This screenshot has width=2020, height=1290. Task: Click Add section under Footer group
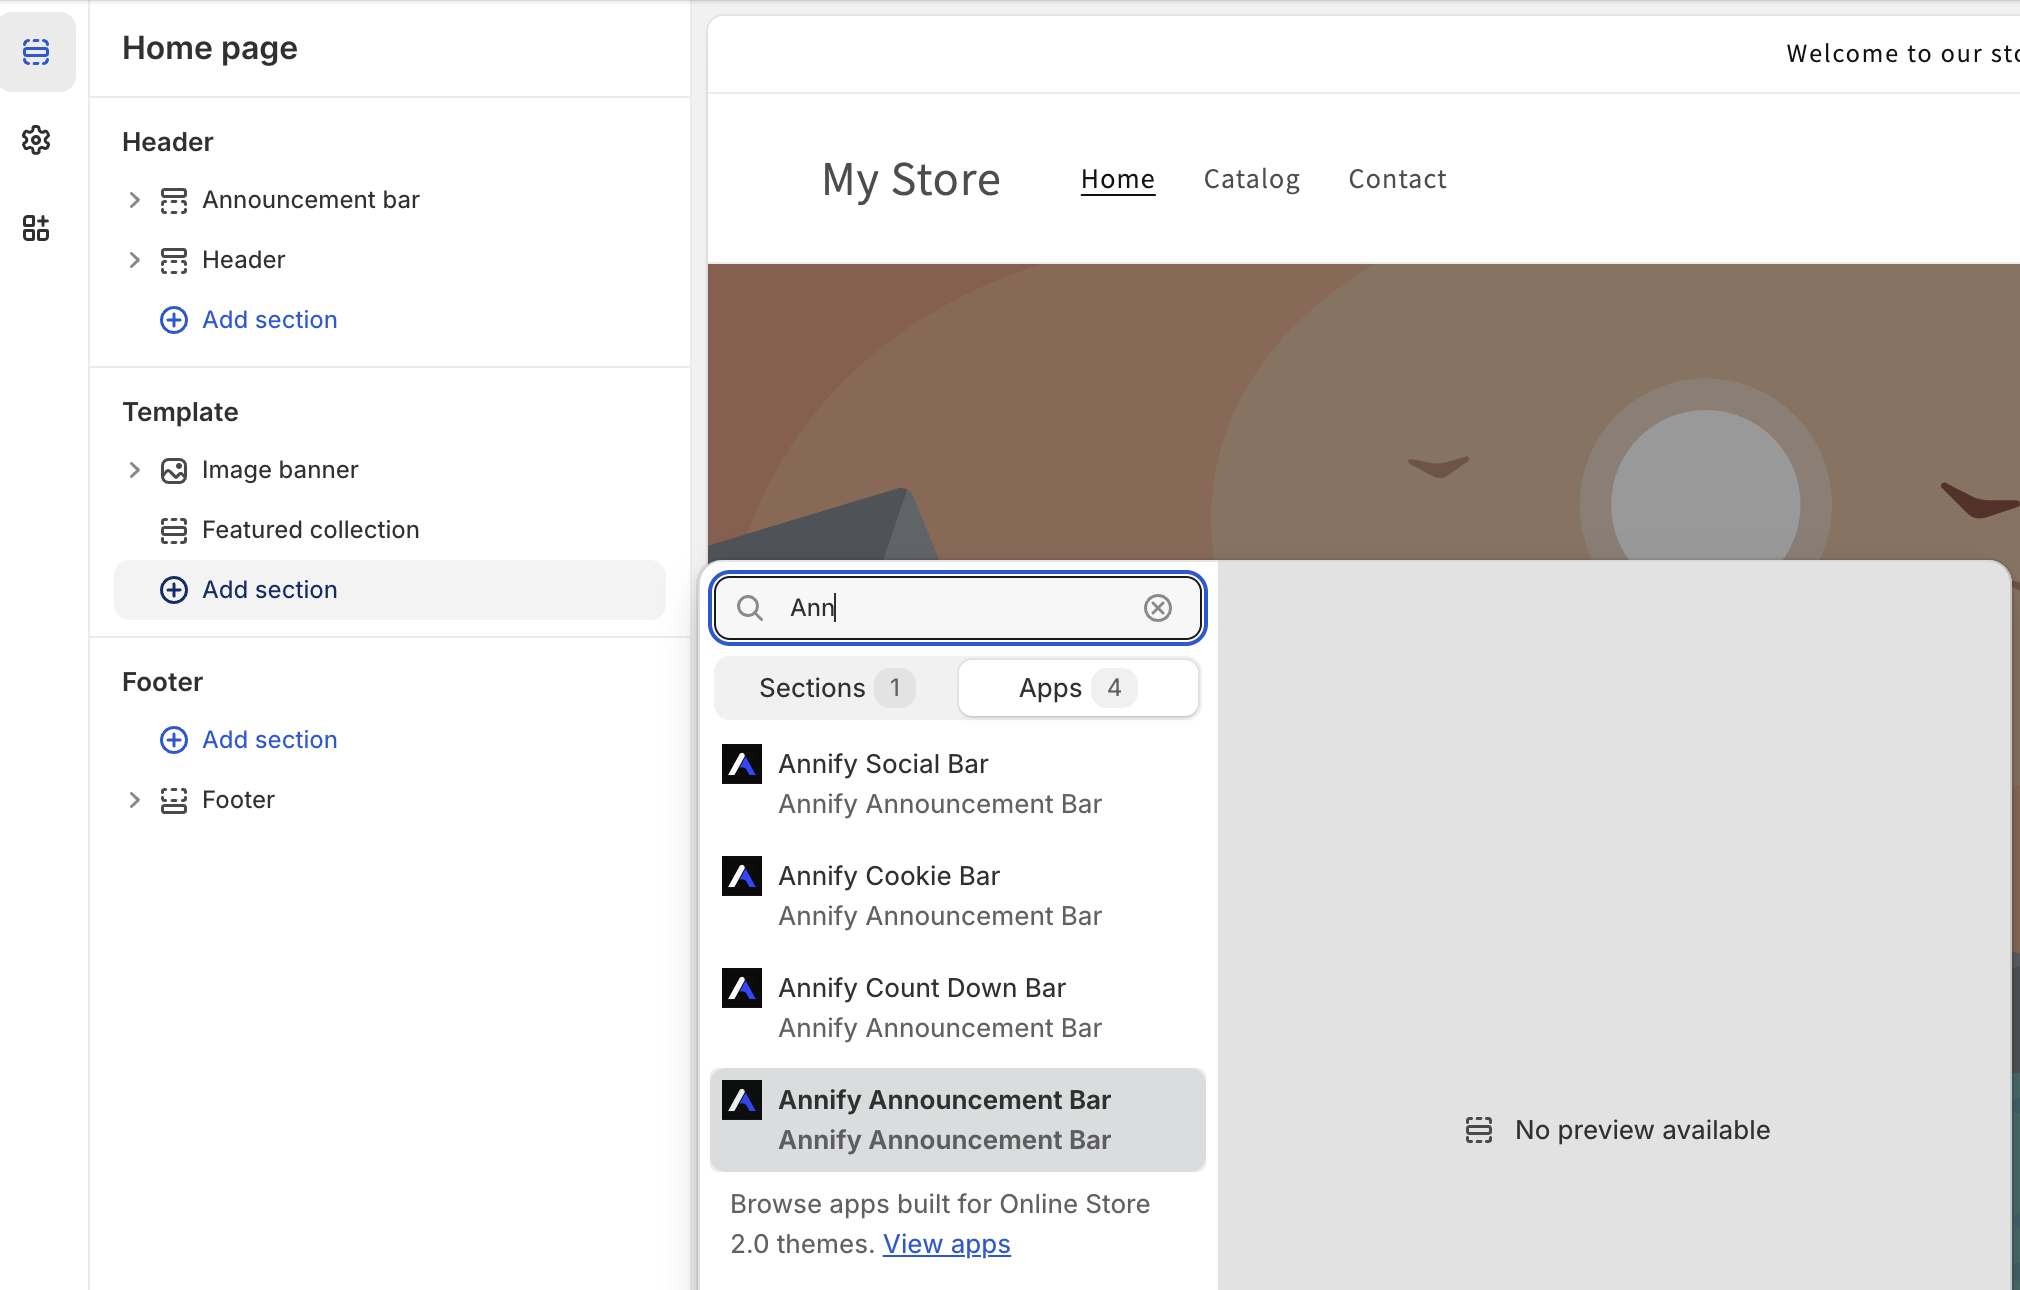tap(270, 740)
